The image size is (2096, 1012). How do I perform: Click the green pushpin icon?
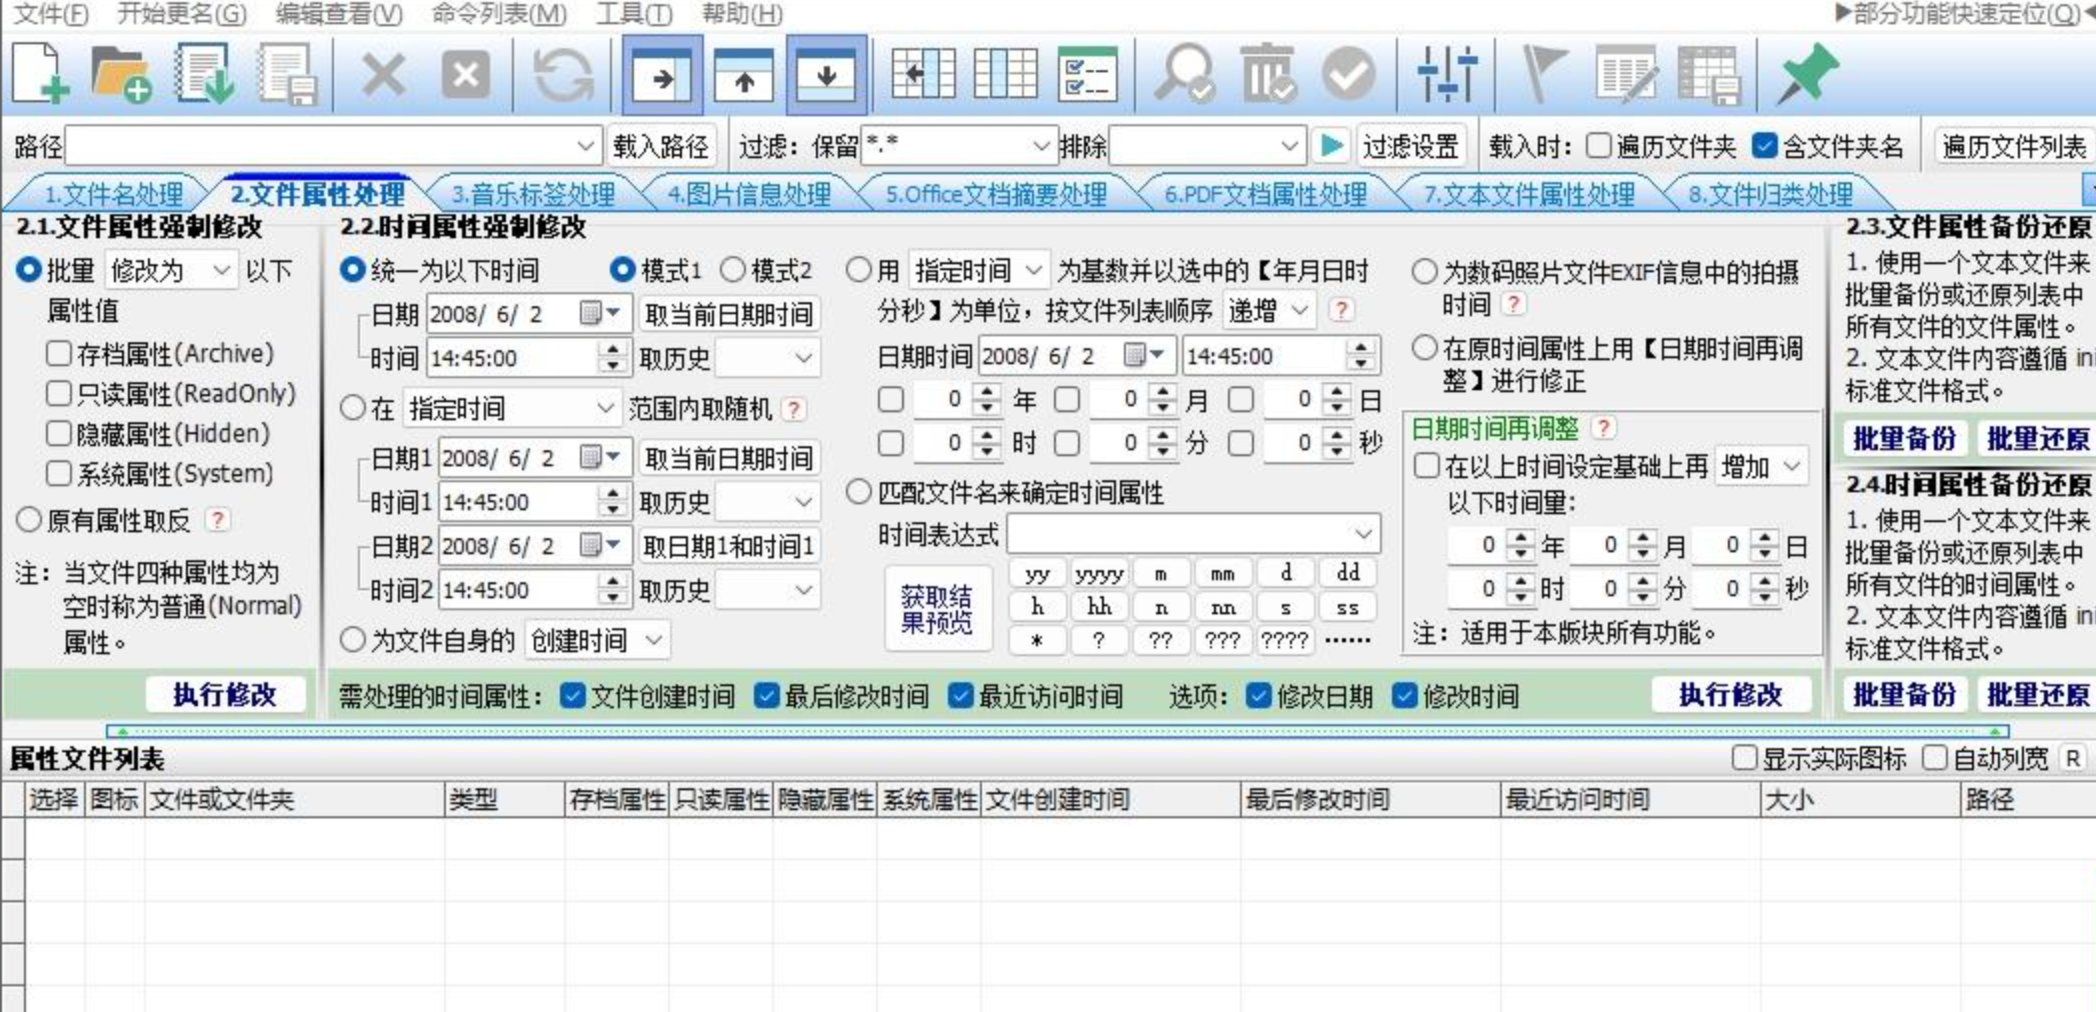pyautogui.click(x=1806, y=74)
